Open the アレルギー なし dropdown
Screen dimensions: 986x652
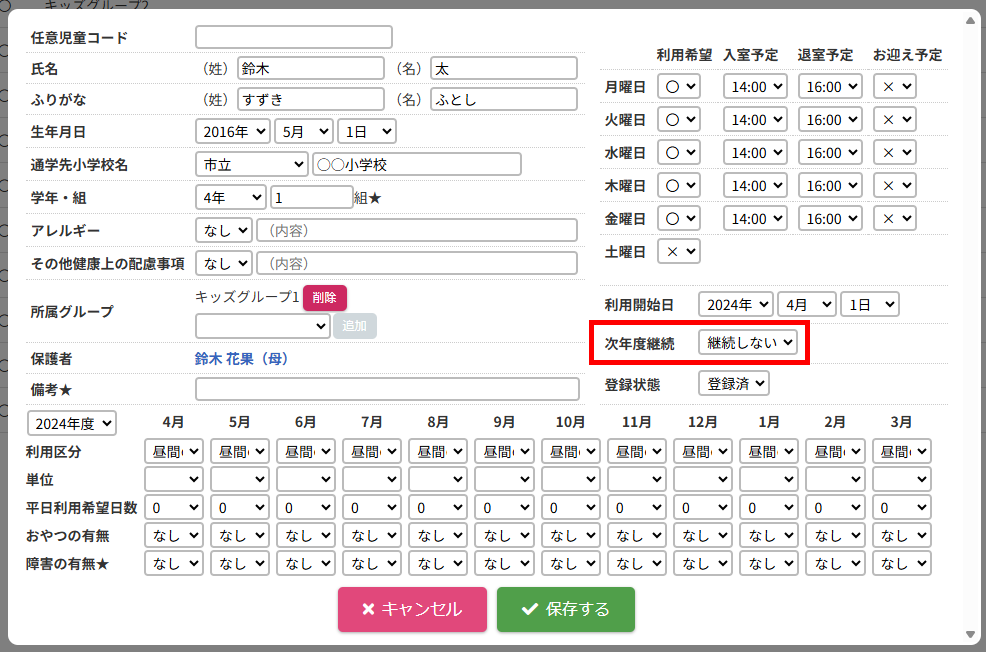click(223, 230)
